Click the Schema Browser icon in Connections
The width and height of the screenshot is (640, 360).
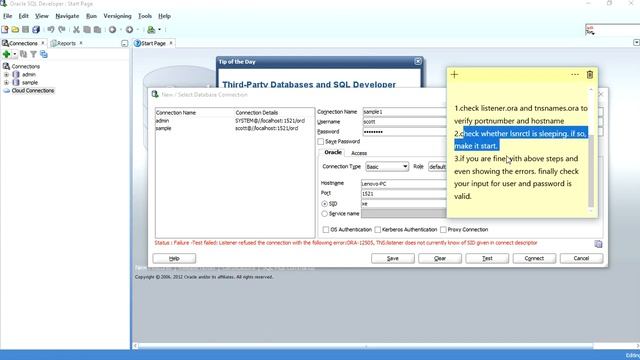click(44, 54)
